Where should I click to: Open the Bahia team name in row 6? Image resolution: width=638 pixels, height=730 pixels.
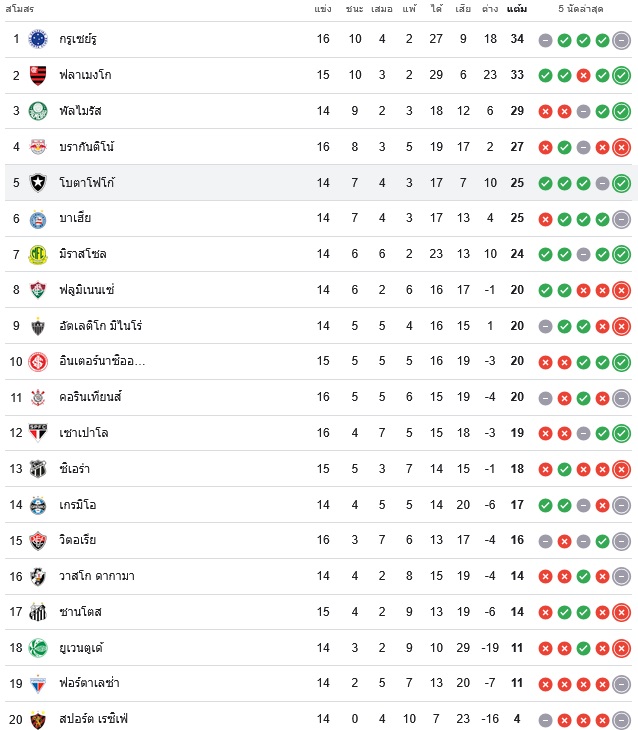(x=75, y=218)
